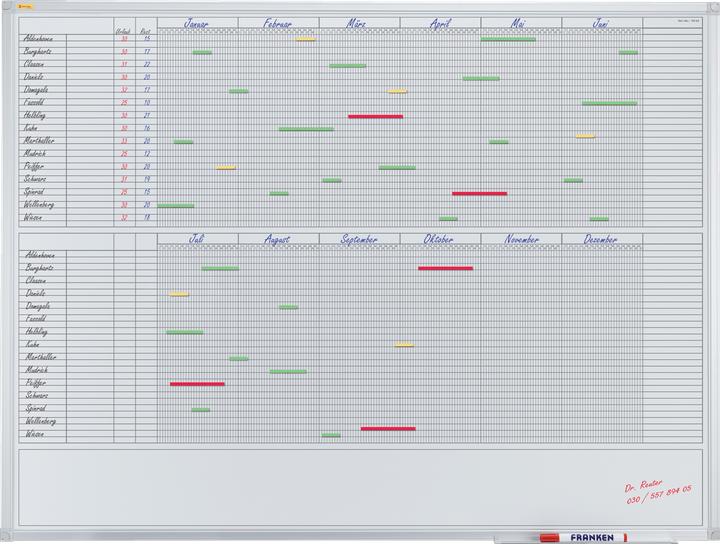The width and height of the screenshot is (720, 544).
Task: Select the long green strip under Juni in Fassold row
Action: click(x=610, y=103)
